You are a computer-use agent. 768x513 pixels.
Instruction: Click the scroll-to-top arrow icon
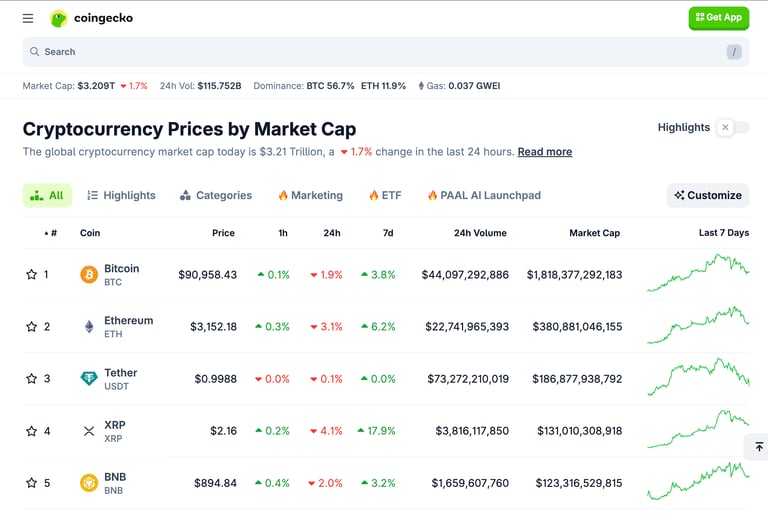coord(758,447)
